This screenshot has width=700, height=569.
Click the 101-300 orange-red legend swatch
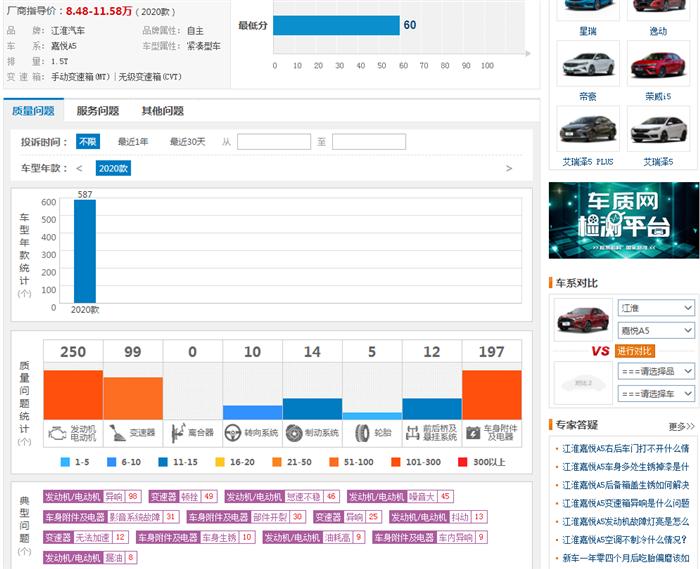[396, 462]
